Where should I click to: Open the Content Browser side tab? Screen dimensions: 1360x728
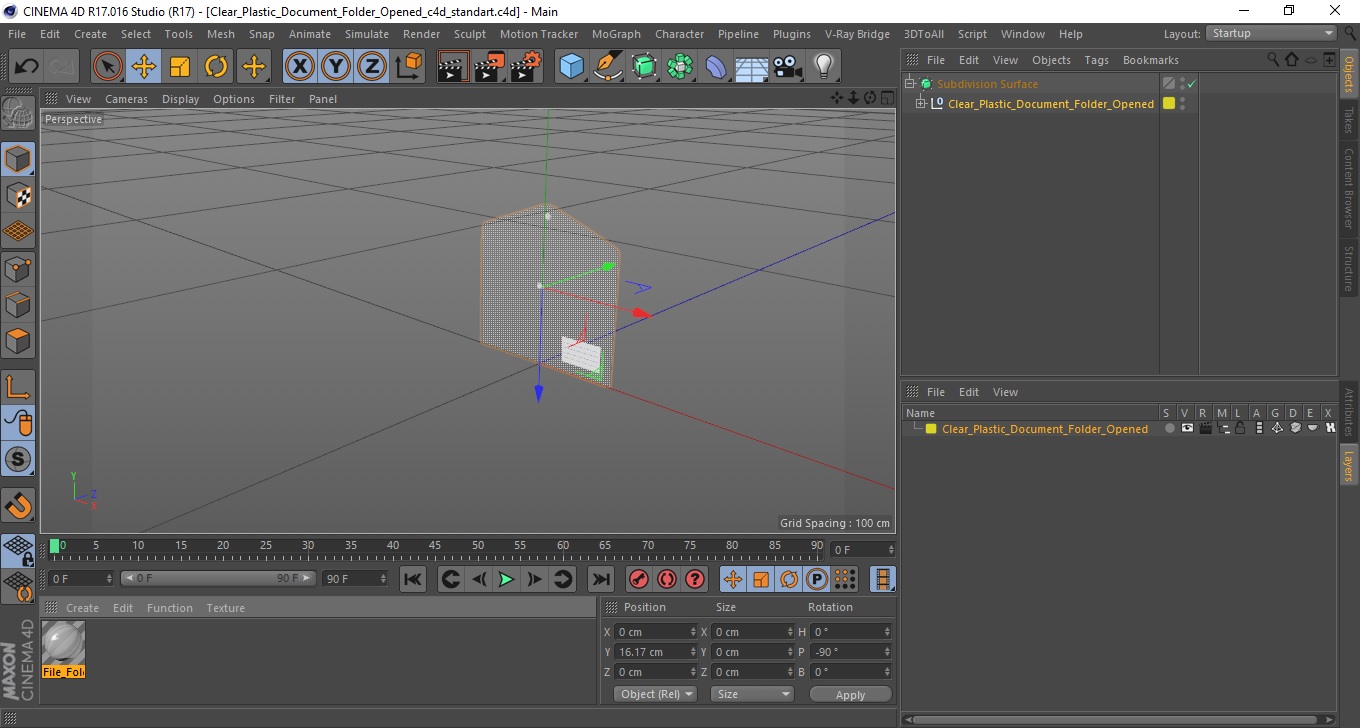[1348, 188]
